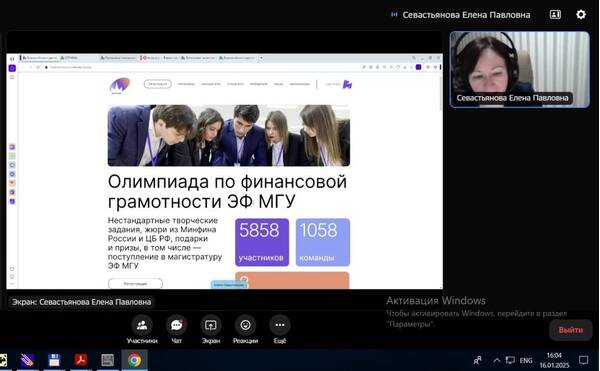Click the oval registration button in site header
600x371 pixels.
tap(157, 84)
